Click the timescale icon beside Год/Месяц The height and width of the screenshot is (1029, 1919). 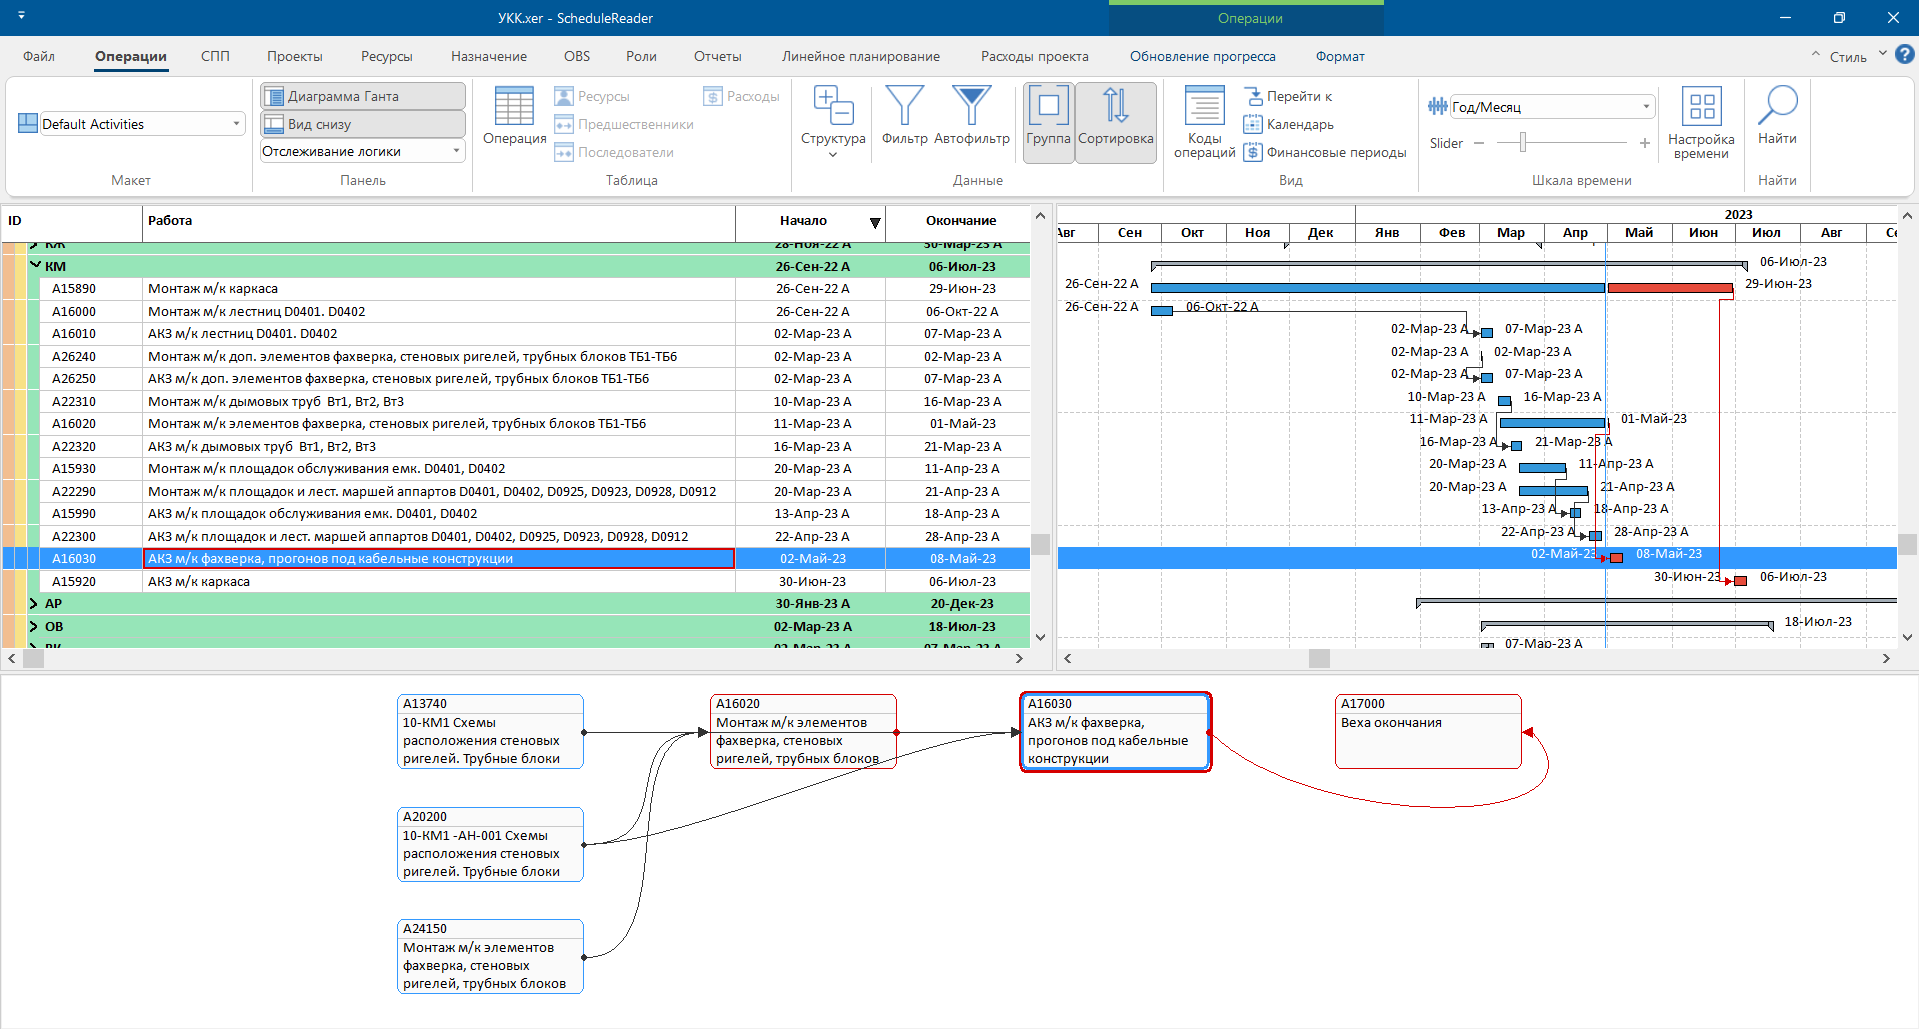tap(1438, 106)
